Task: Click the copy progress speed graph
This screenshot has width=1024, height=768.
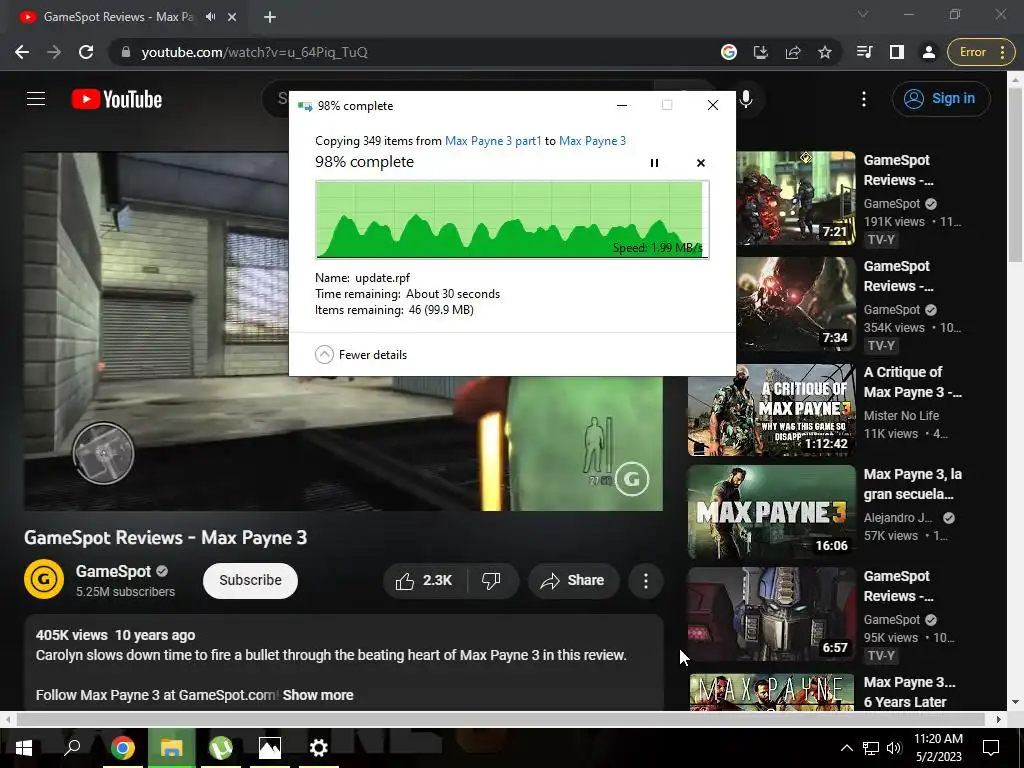Action: click(512, 220)
